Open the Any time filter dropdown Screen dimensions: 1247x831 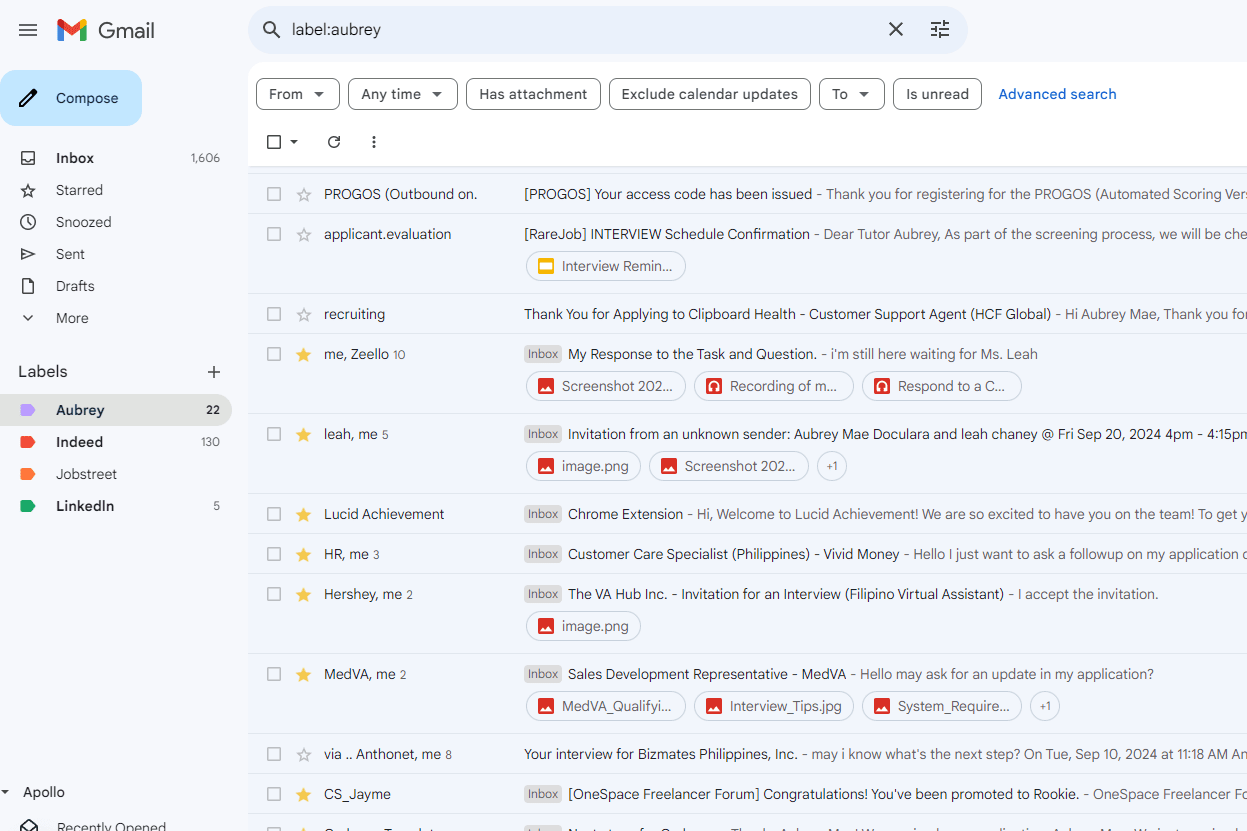403,94
